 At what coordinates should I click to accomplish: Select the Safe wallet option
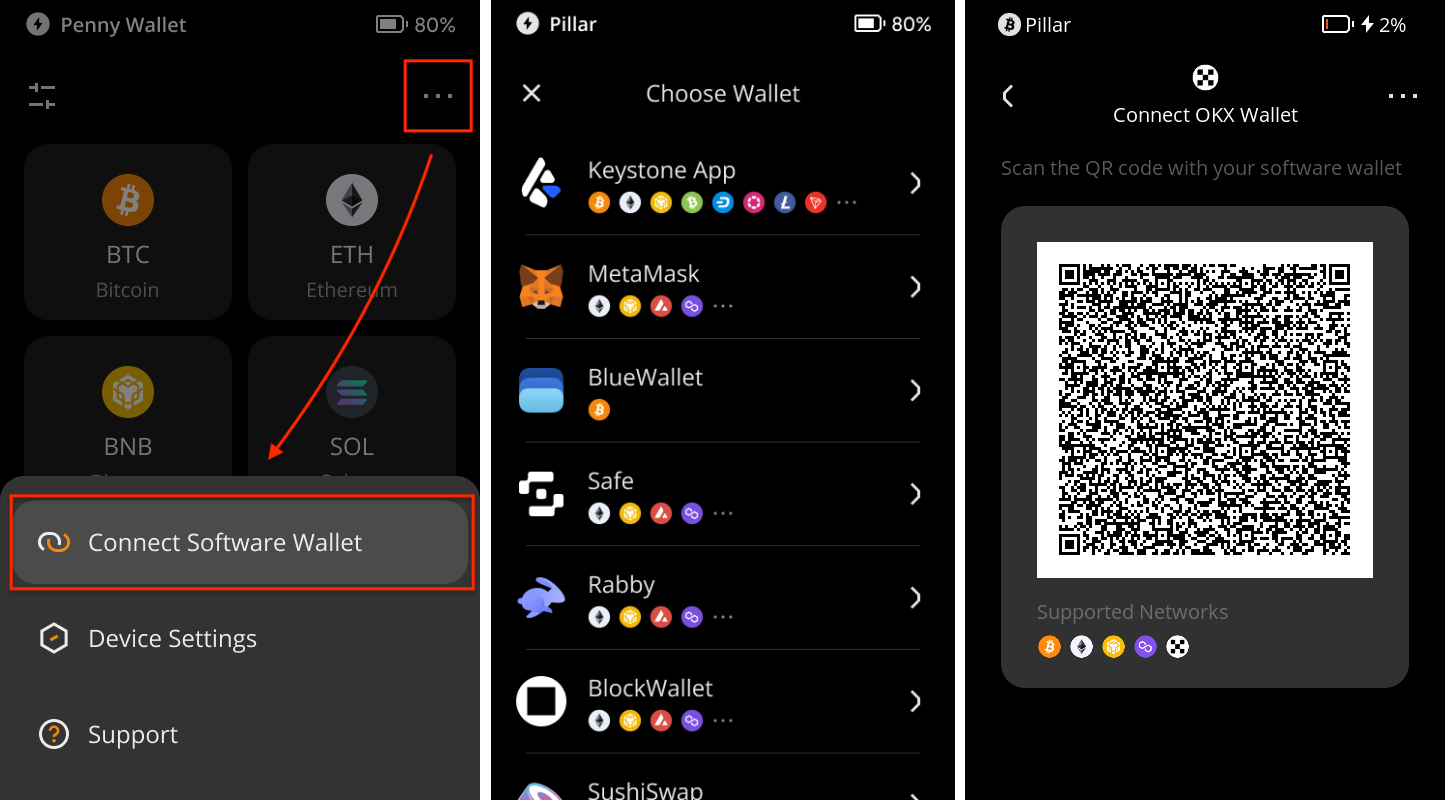[x=720, y=494]
